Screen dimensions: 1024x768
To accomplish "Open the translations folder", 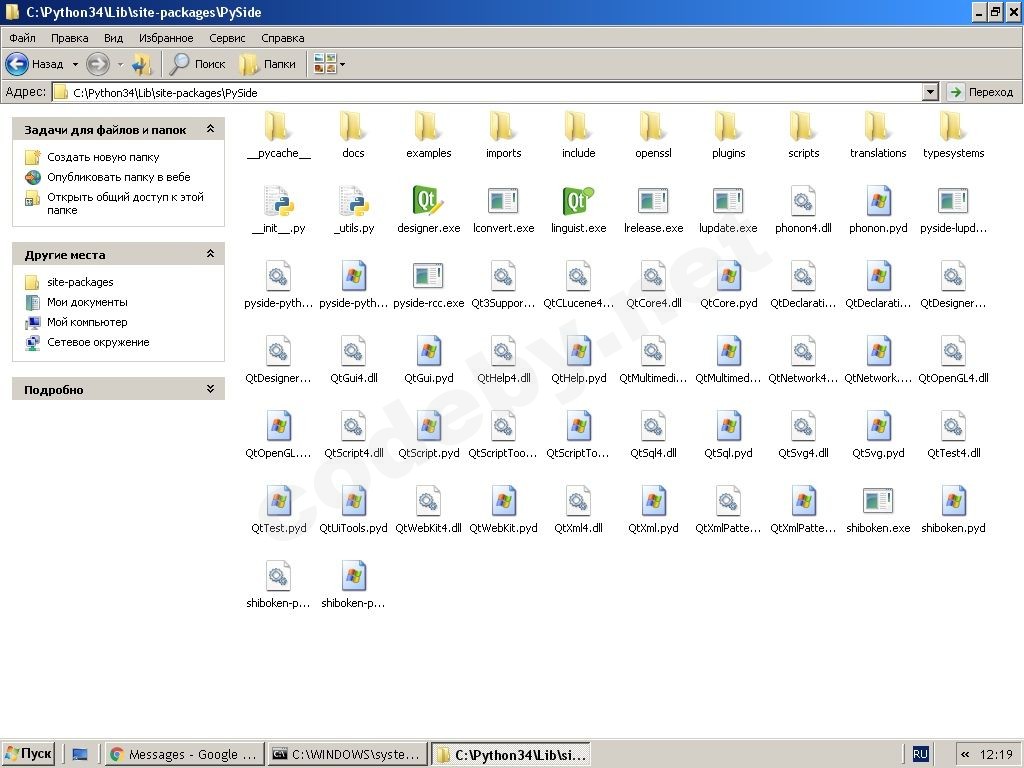I will click(878, 127).
